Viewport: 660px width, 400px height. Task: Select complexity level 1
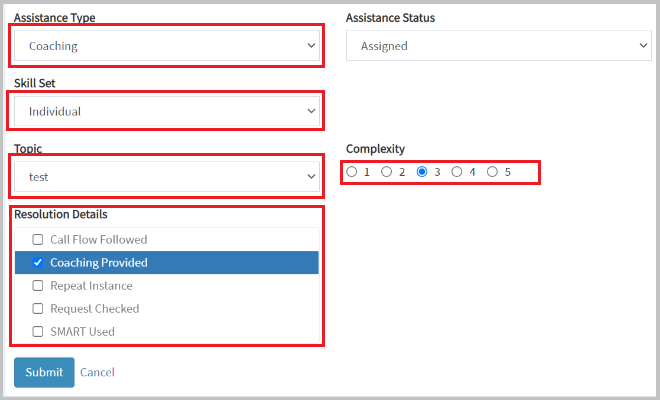click(351, 172)
